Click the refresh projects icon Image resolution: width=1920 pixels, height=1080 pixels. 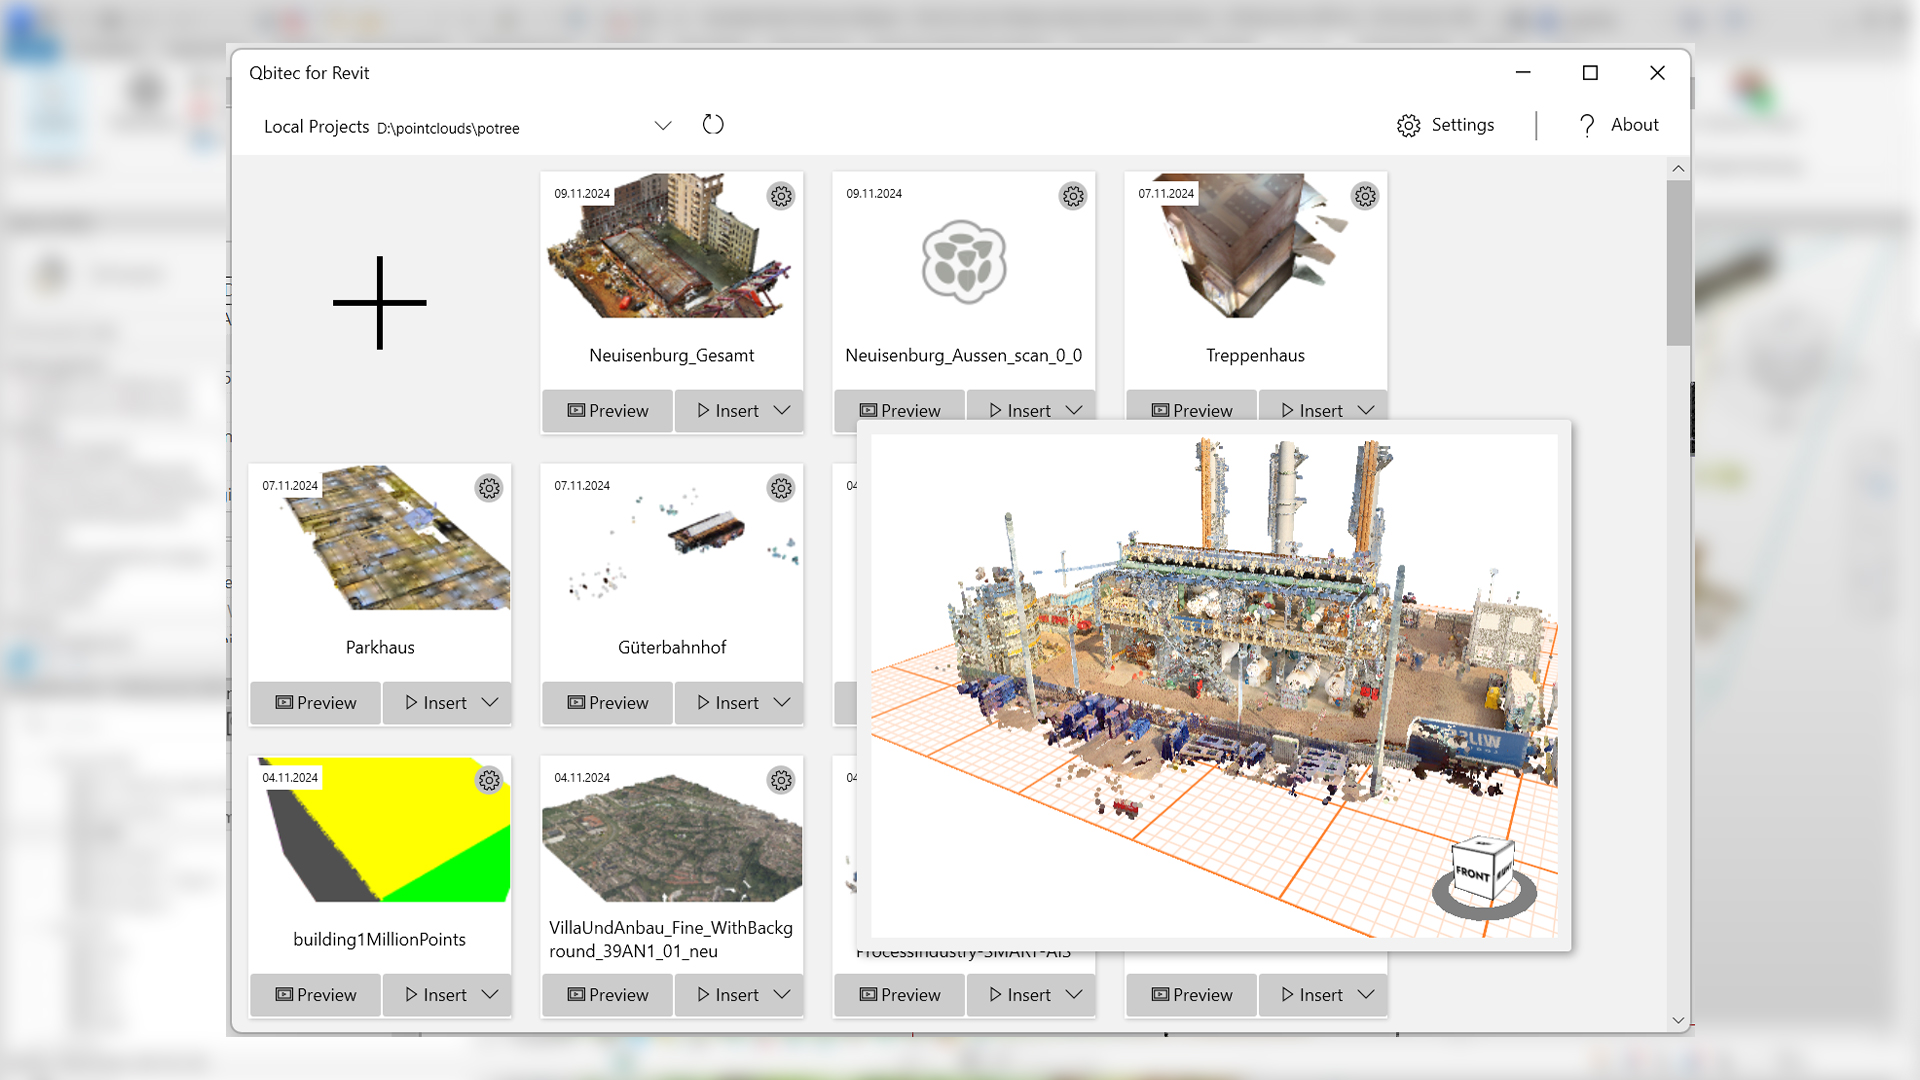tap(713, 125)
